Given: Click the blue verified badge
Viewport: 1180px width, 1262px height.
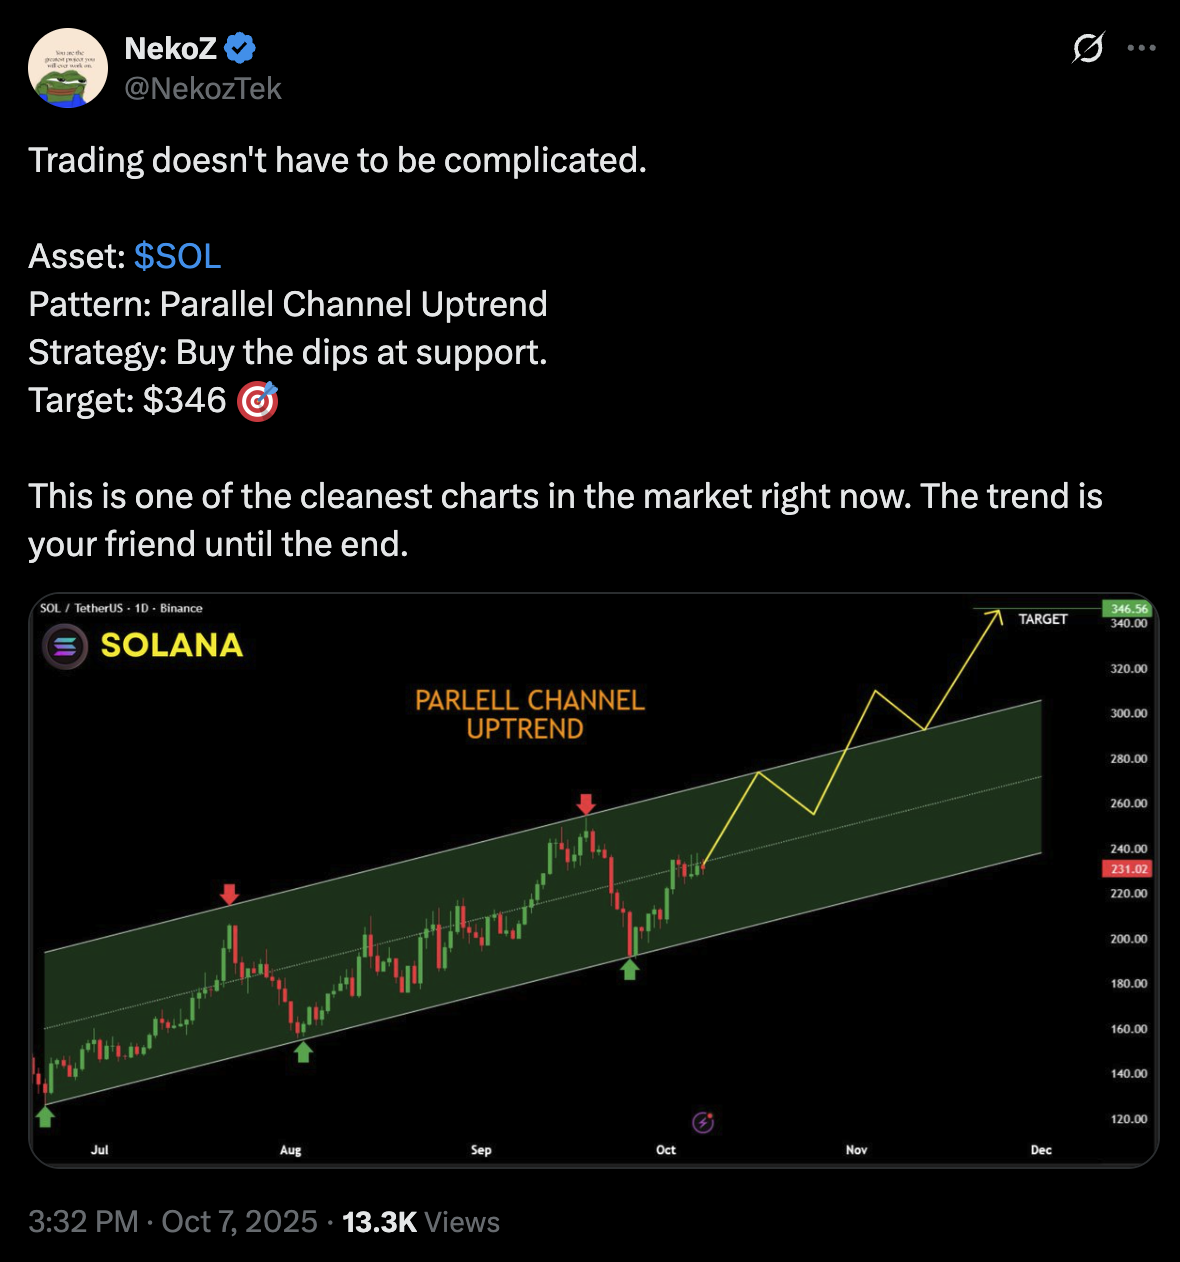Looking at the screenshot, I should point(240,47).
